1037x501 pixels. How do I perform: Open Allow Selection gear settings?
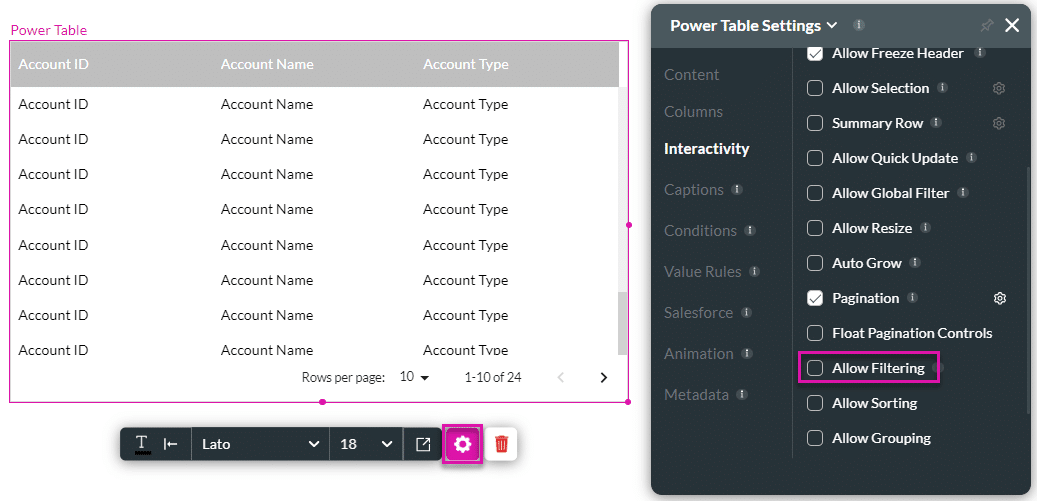(x=999, y=88)
